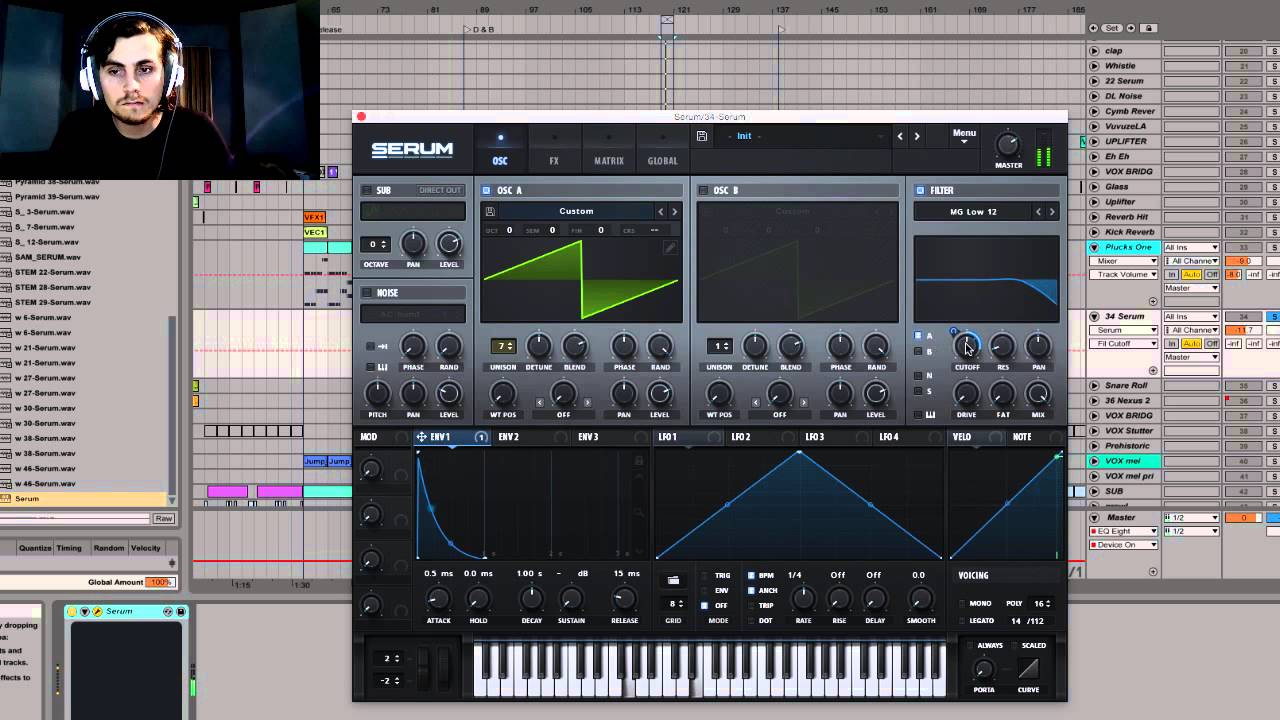
Task: Select next filter type arrow
Action: tap(1052, 211)
